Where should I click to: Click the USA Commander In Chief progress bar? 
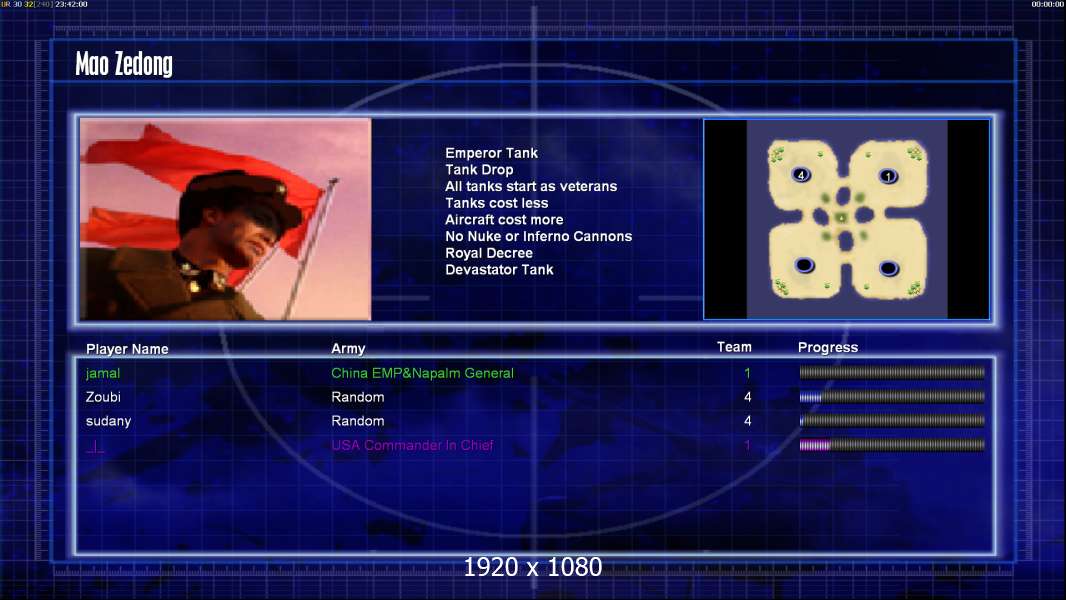(892, 445)
